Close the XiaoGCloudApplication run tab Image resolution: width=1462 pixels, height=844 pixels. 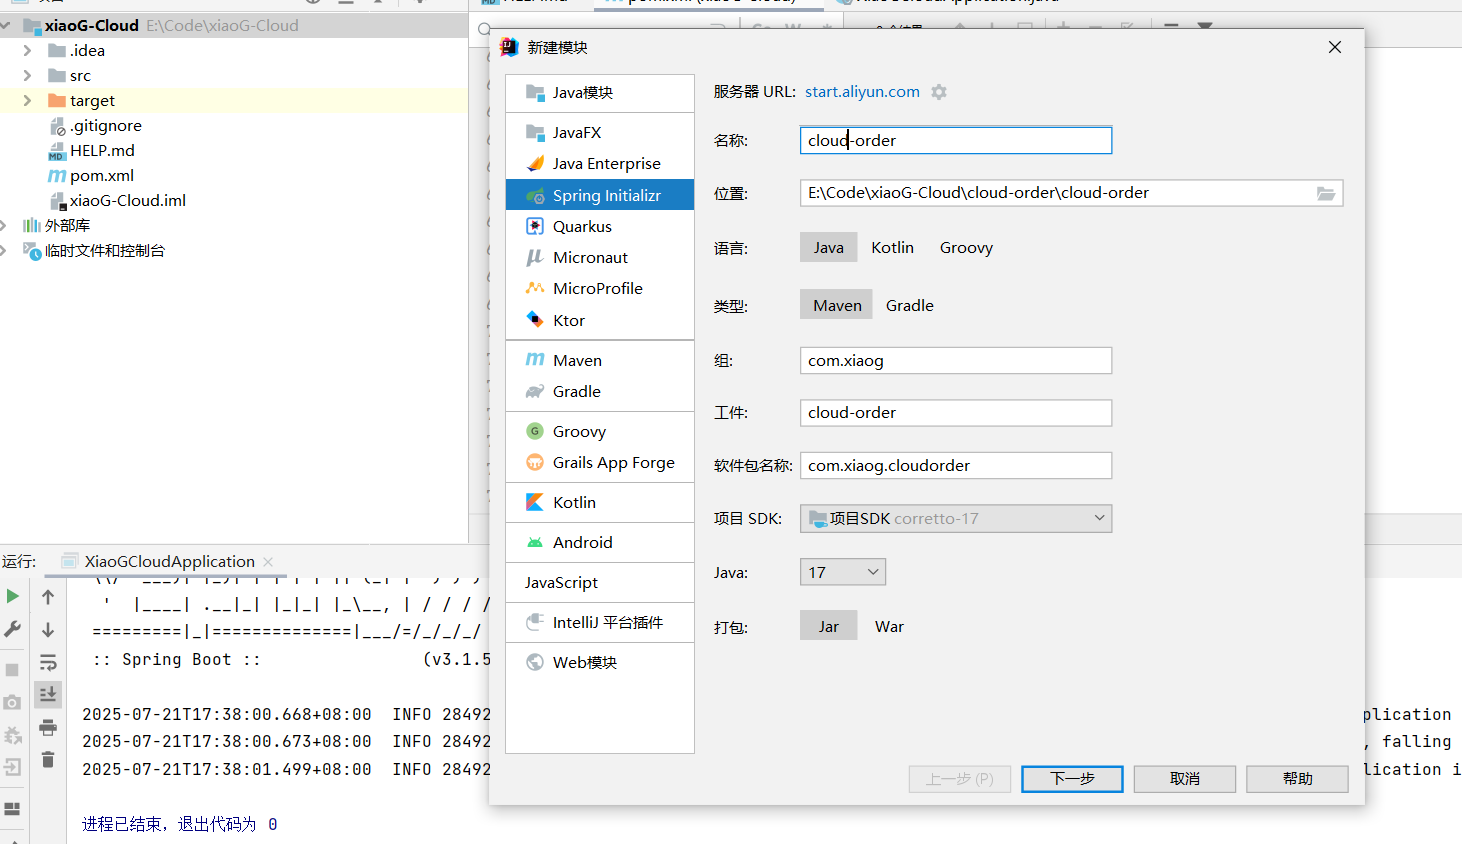268,562
